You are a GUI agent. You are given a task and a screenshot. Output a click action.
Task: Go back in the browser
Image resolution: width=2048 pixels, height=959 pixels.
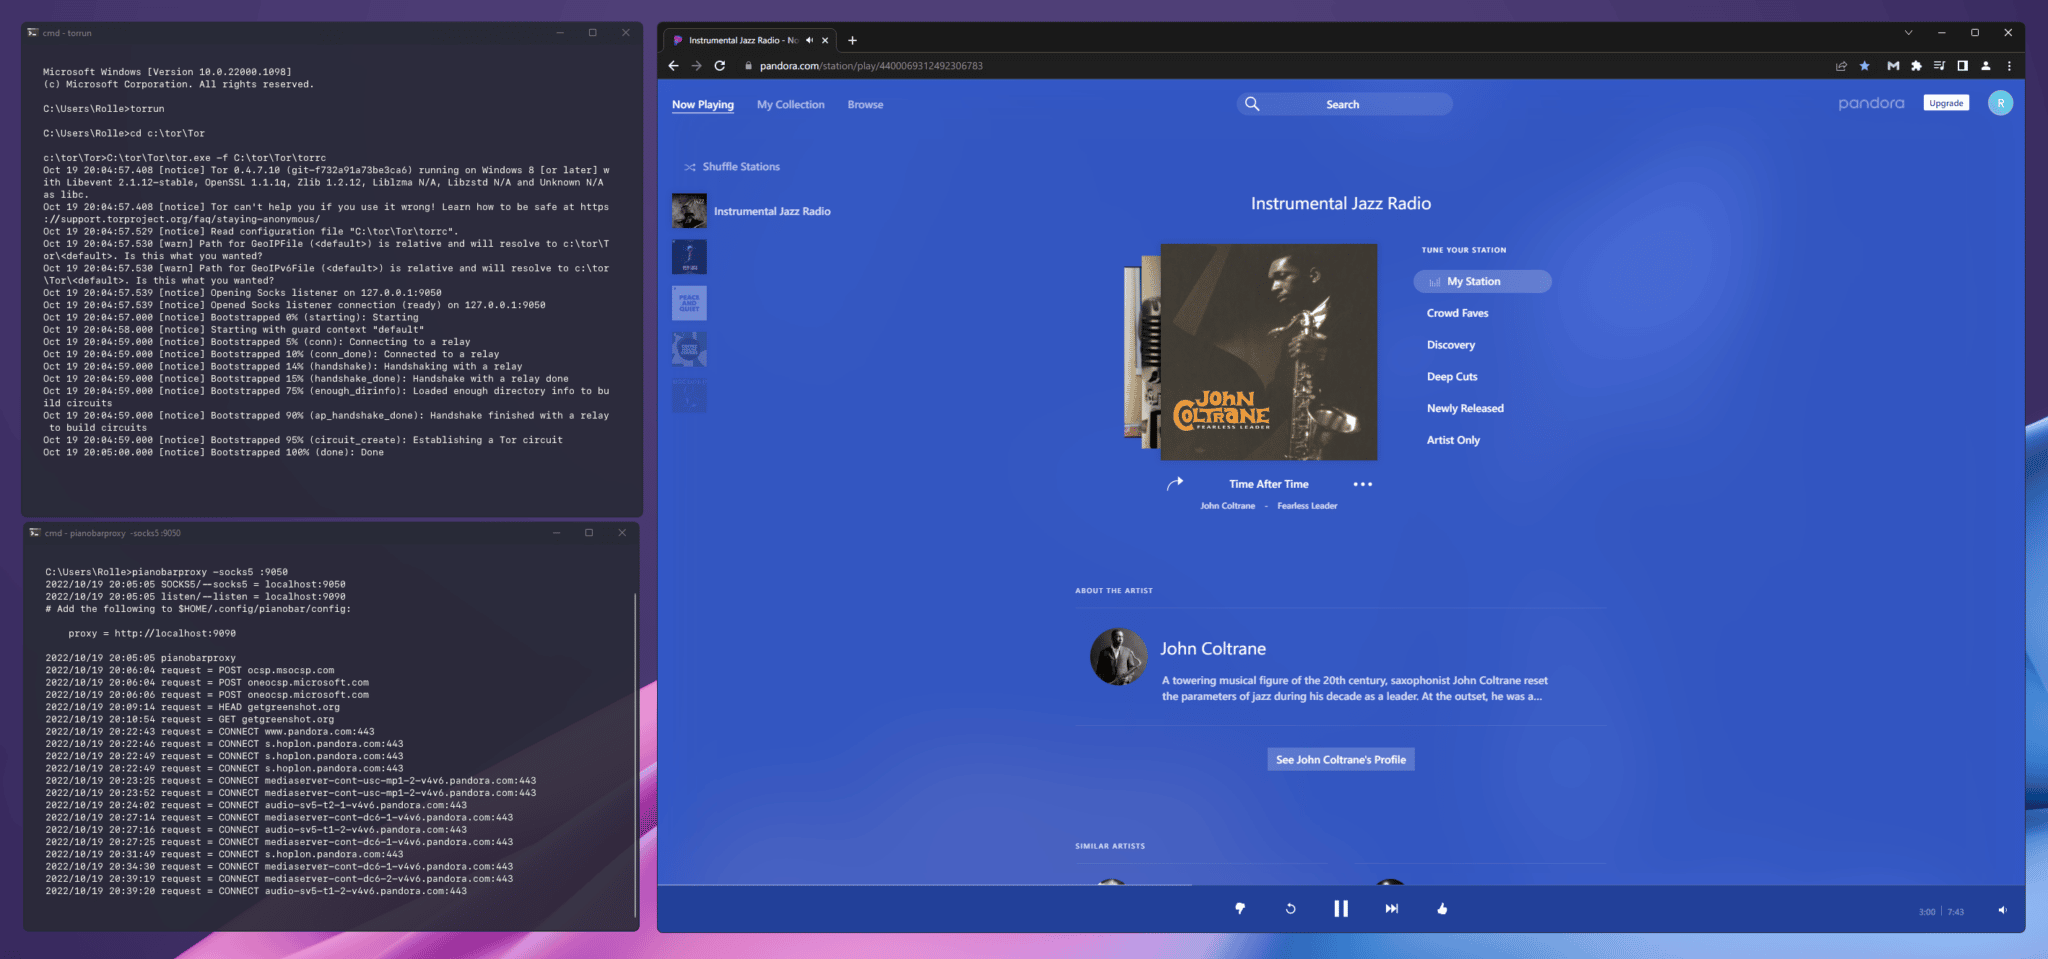pyautogui.click(x=673, y=66)
